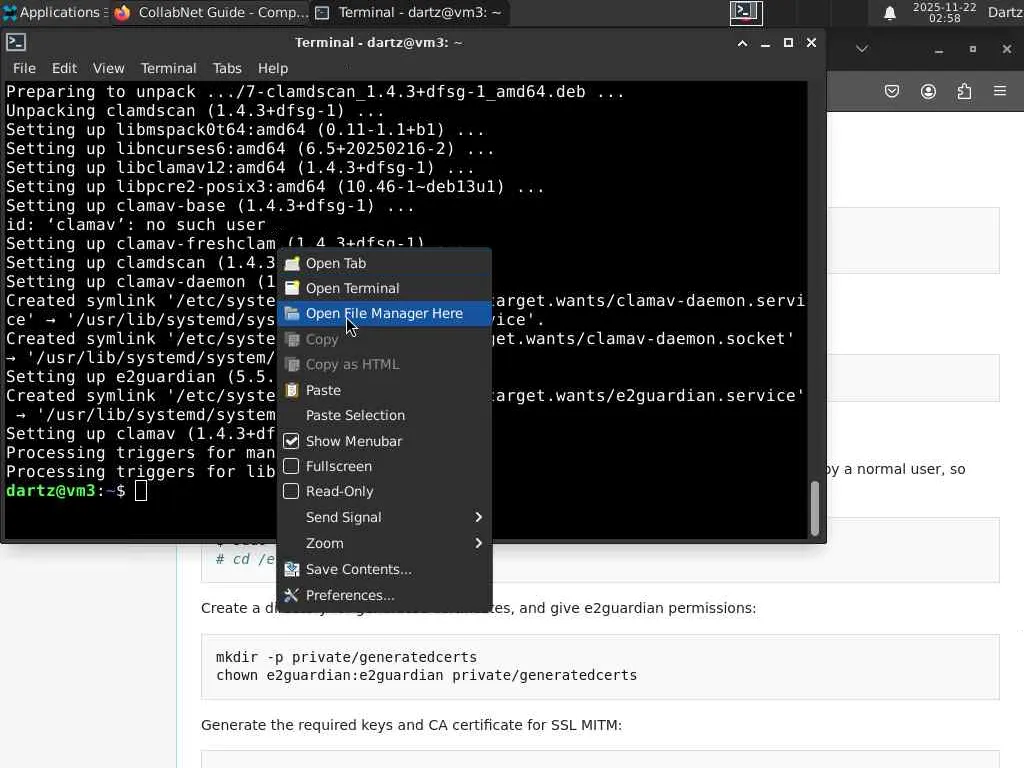
Task: Click the clipboard icon next to Paste
Action: (292, 391)
